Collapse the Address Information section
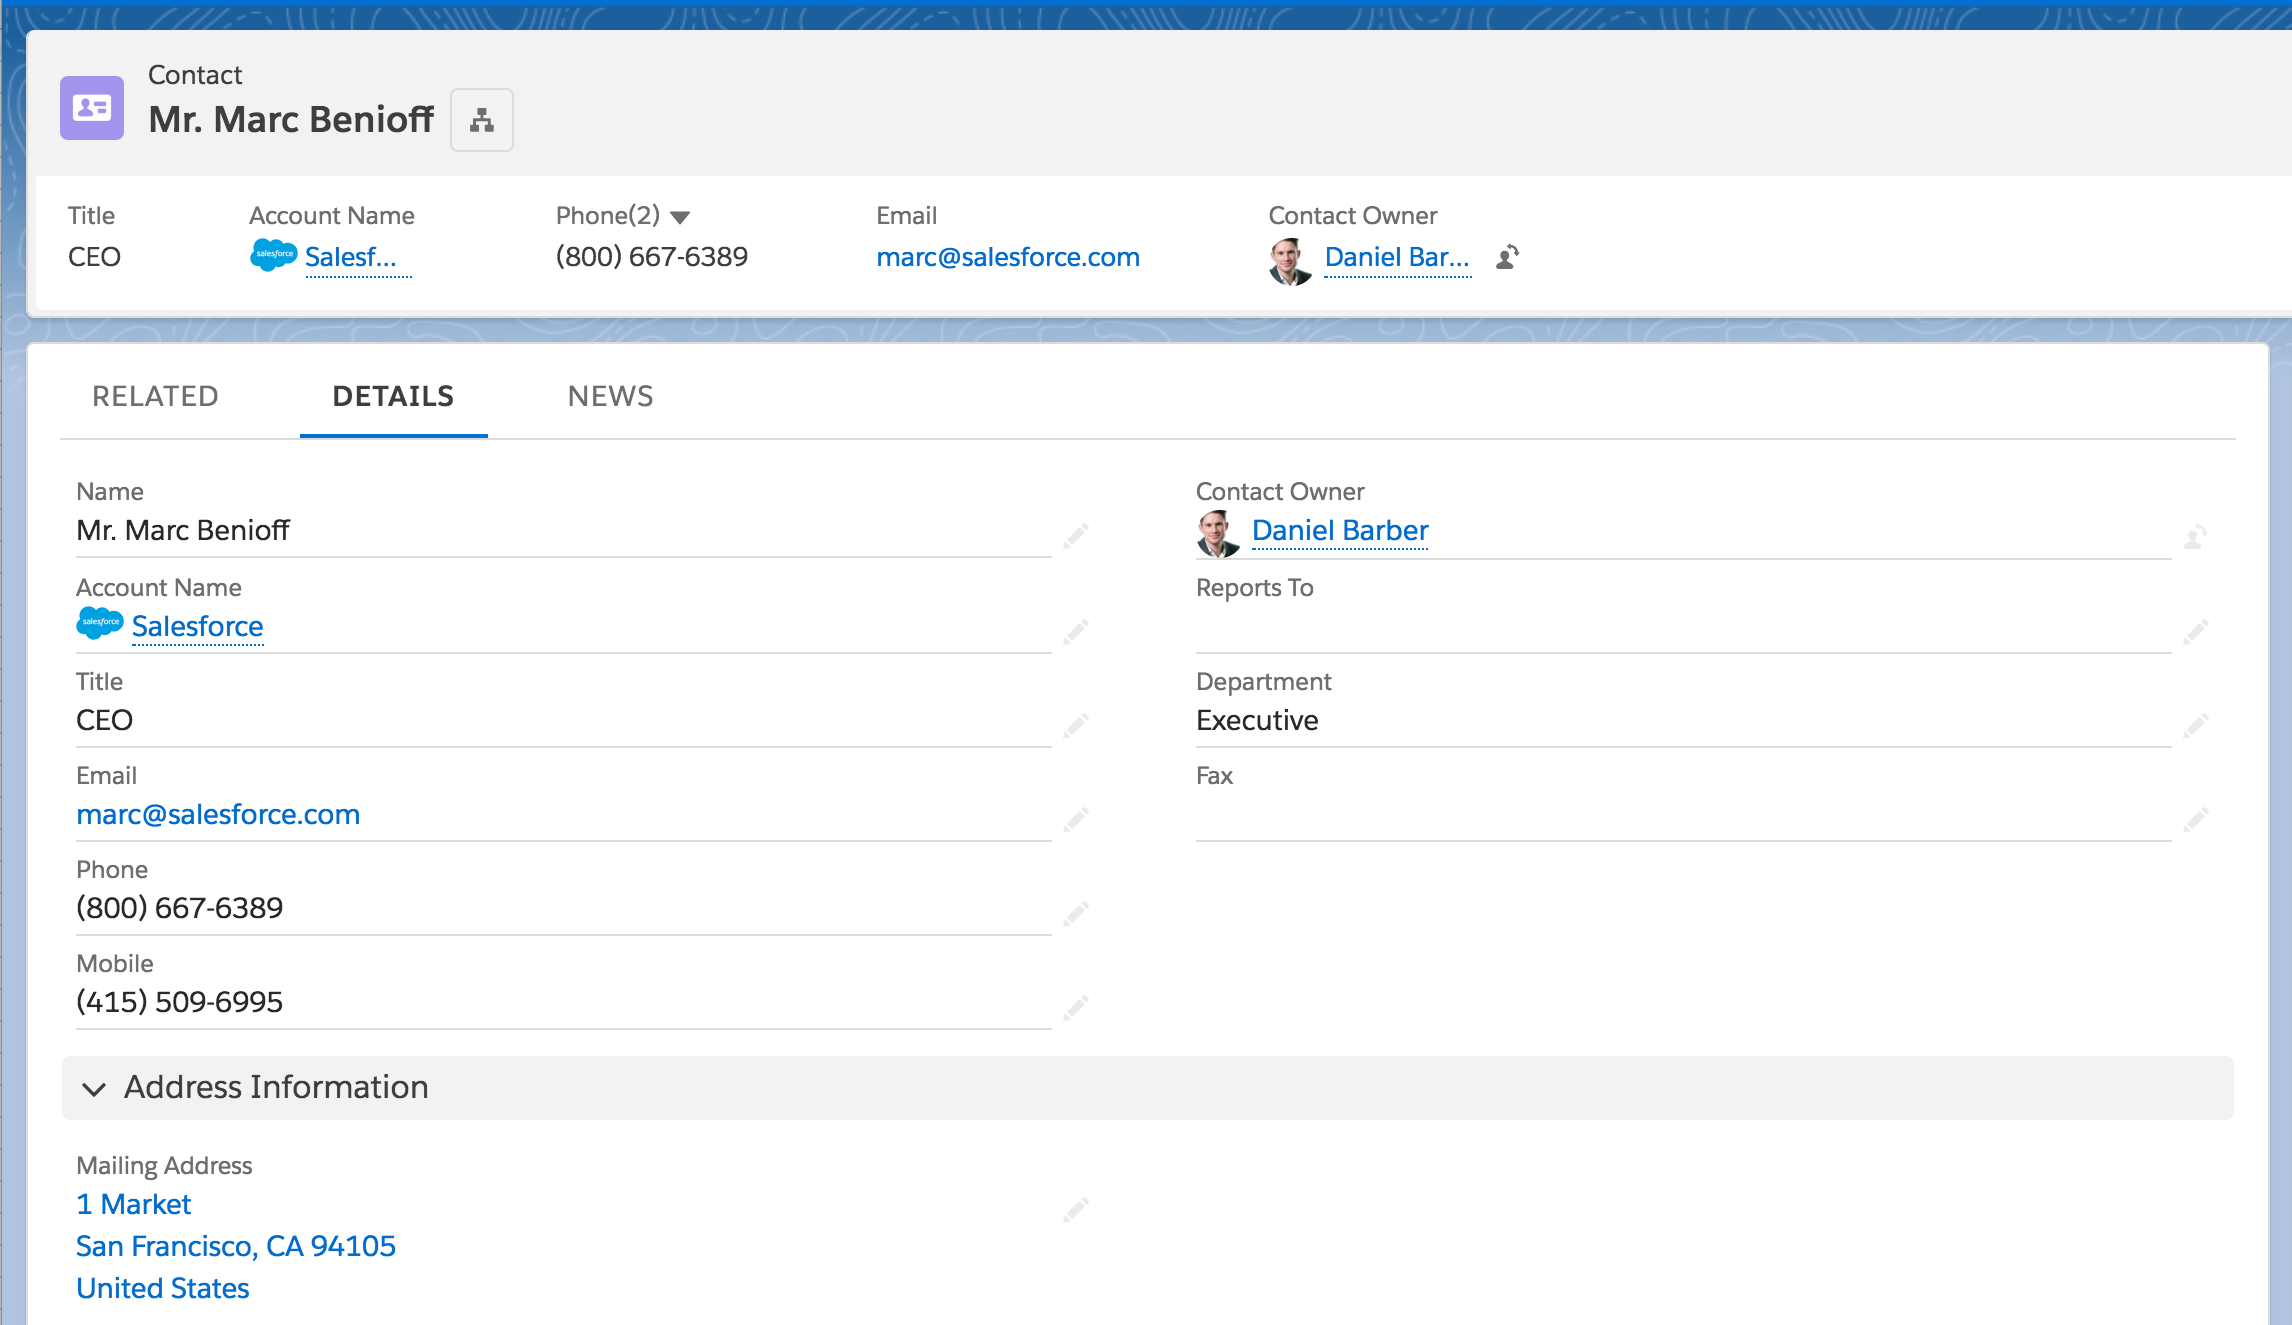 tap(95, 1088)
